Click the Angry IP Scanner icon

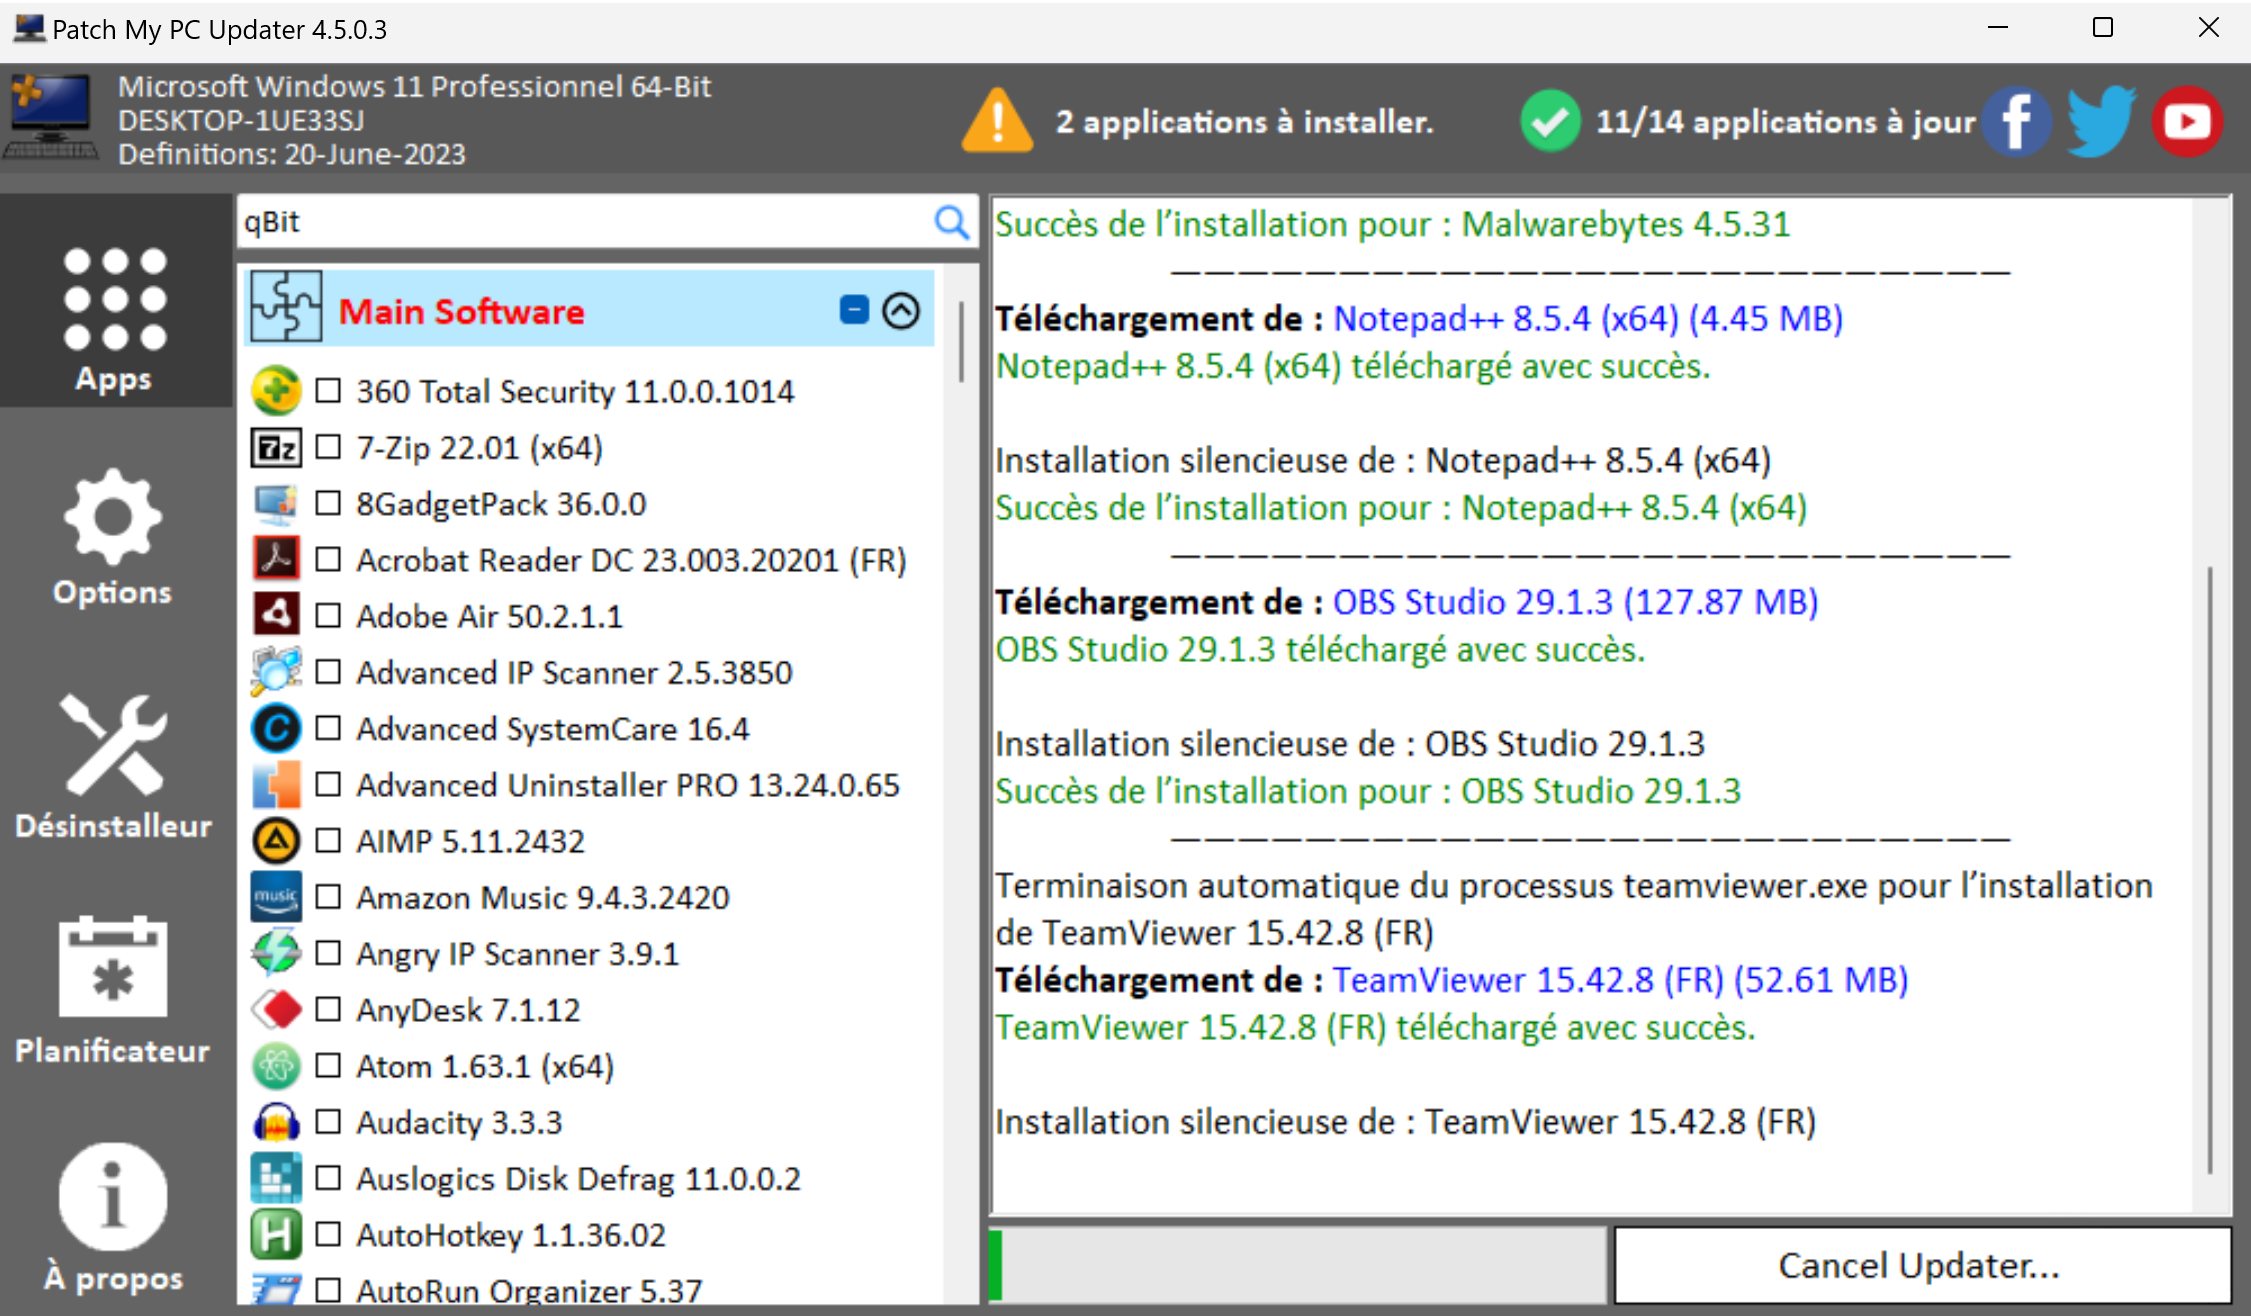pos(276,953)
